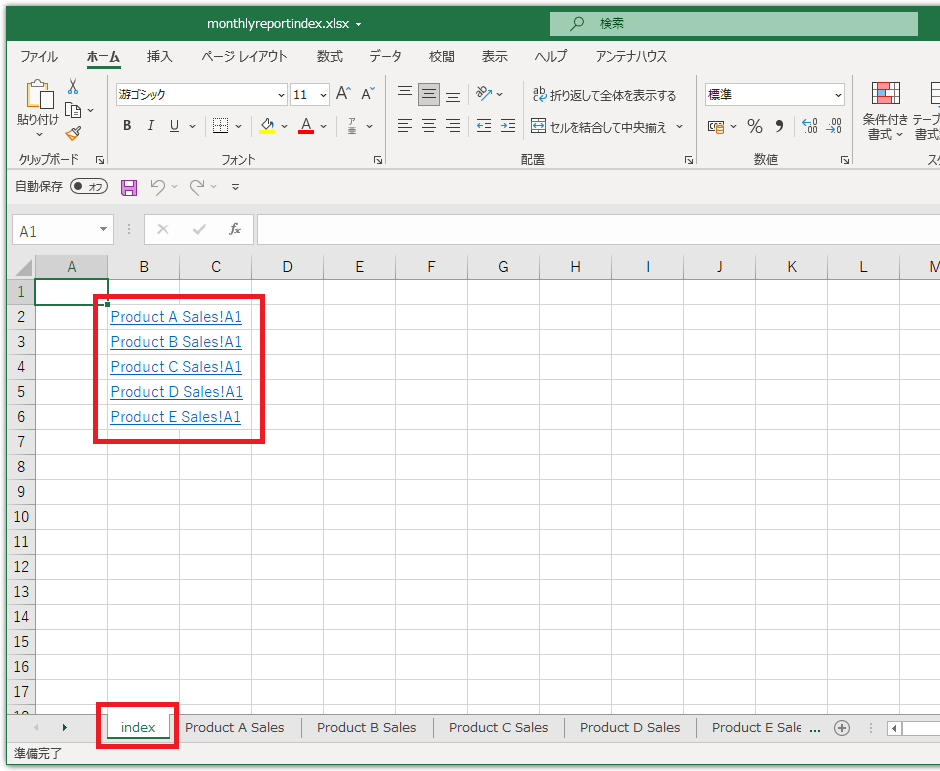
Task: Apply bold formatting
Action: pyautogui.click(x=126, y=125)
